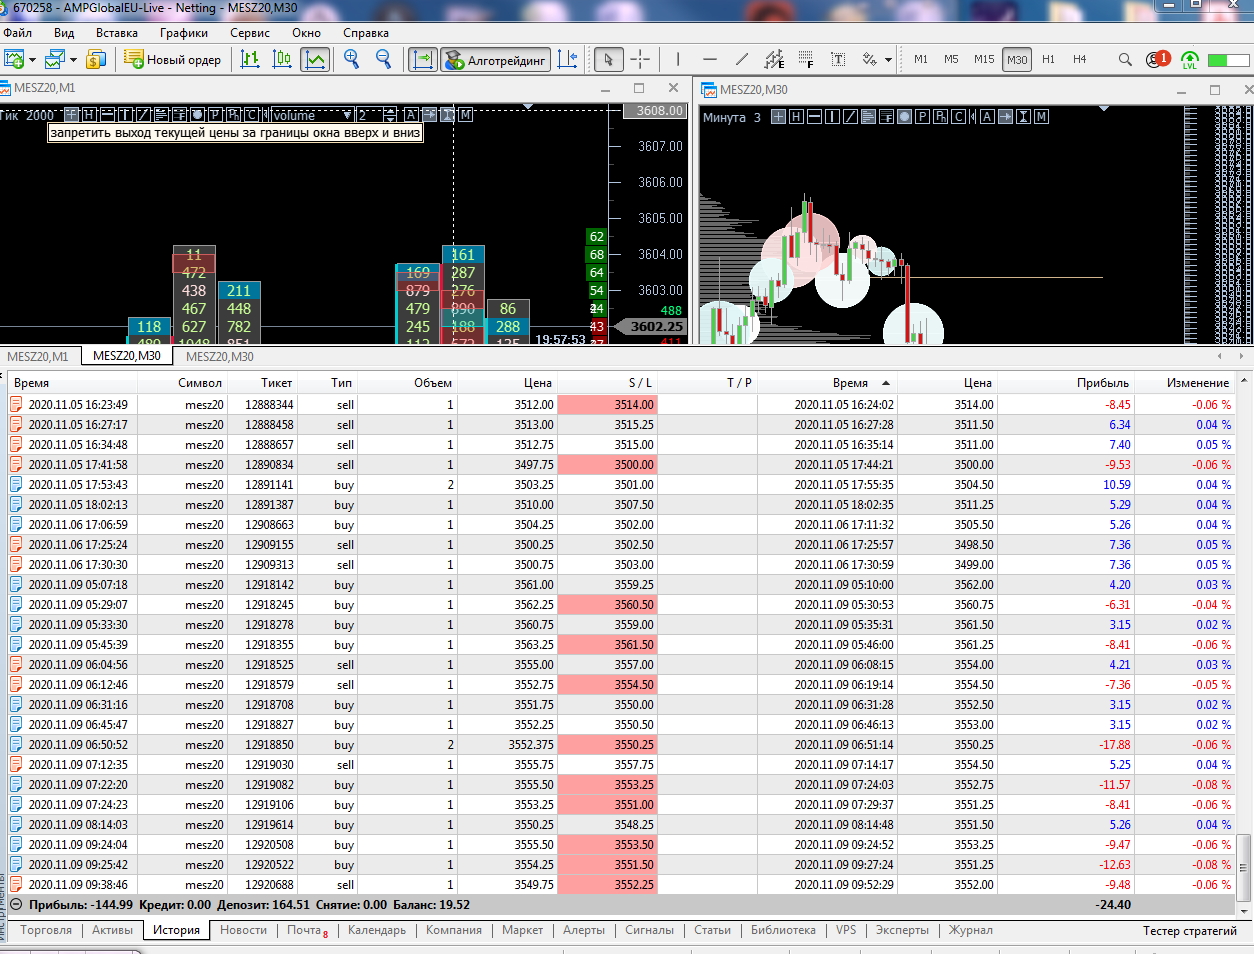Pick the trendline drawing tool
The height and width of the screenshot is (954, 1254).
pos(742,60)
